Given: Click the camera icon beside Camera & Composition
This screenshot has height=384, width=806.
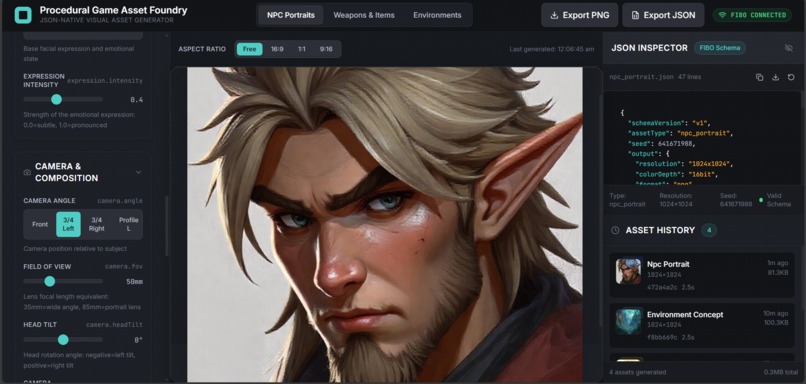Looking at the screenshot, I should (27, 172).
